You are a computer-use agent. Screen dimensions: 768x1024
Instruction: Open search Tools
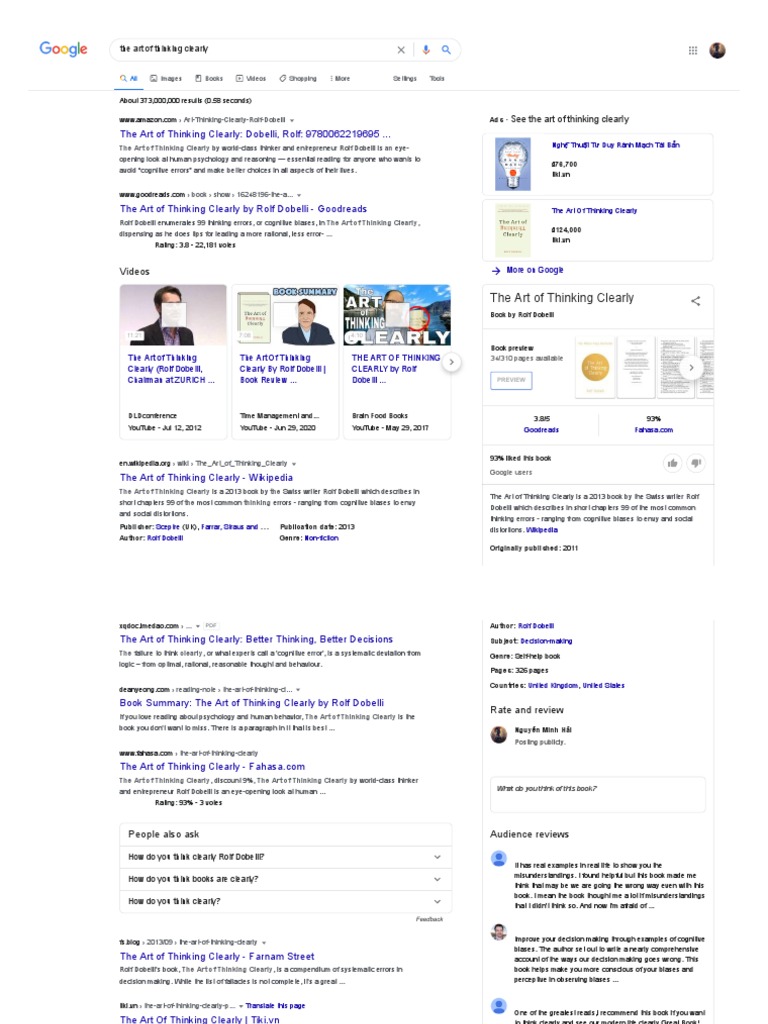click(437, 78)
